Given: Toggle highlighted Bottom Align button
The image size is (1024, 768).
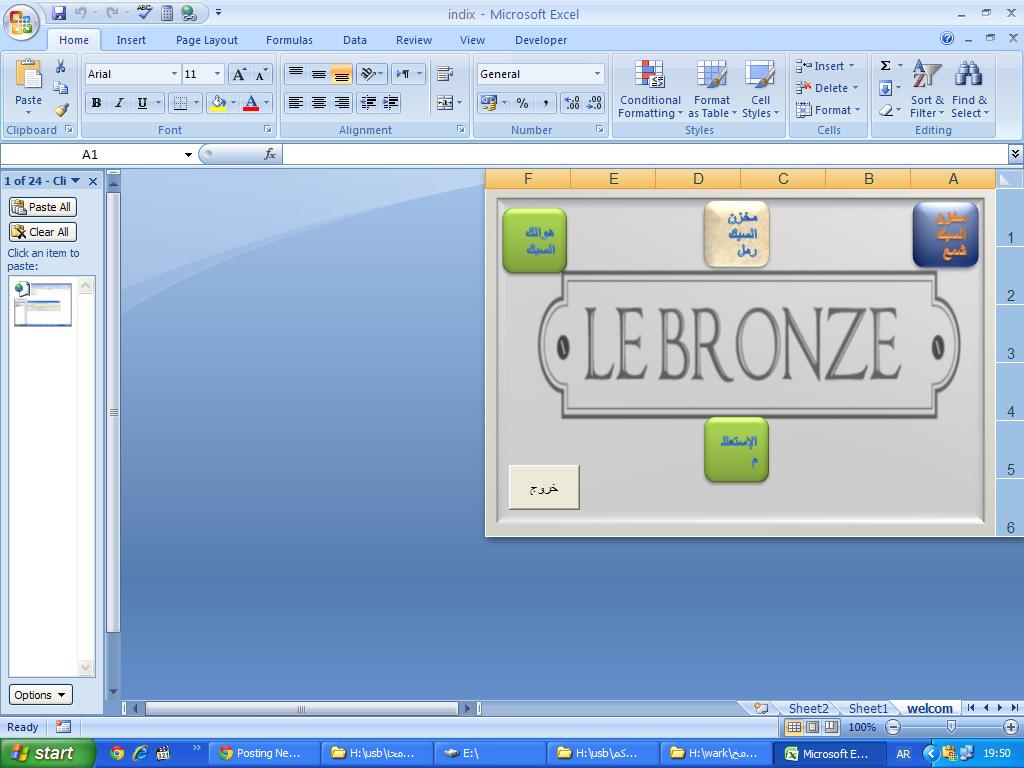Looking at the screenshot, I should point(342,74).
